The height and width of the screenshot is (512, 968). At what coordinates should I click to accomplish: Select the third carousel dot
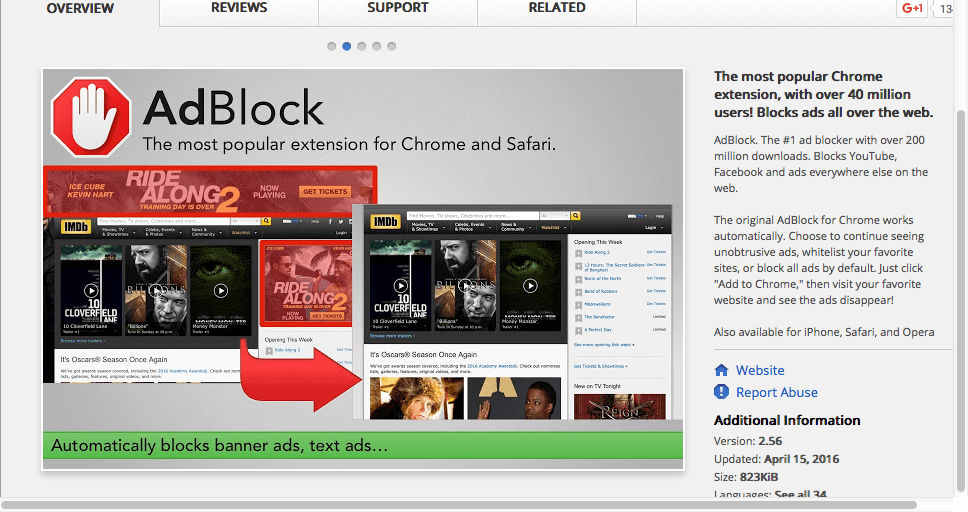click(362, 46)
